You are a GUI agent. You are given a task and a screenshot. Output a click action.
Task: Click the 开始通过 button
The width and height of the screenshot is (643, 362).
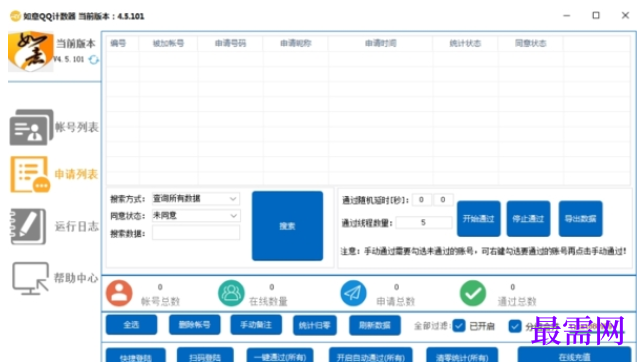479,219
